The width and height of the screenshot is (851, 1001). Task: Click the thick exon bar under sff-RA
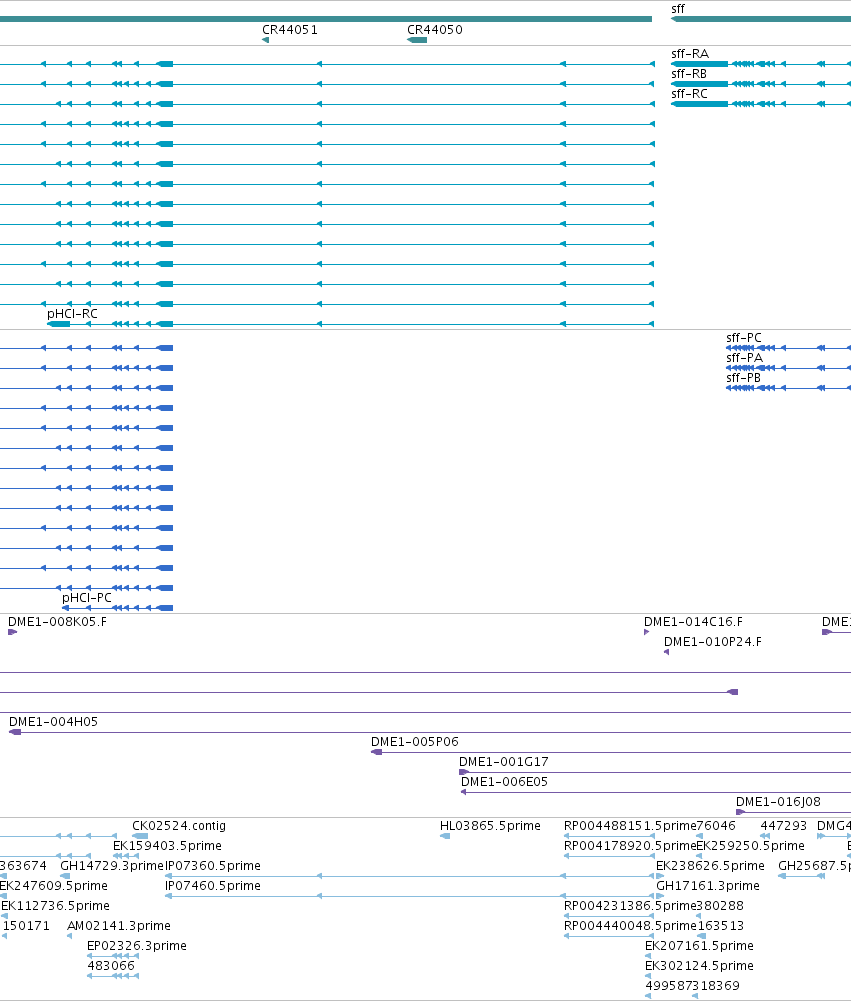[x=700, y=64]
